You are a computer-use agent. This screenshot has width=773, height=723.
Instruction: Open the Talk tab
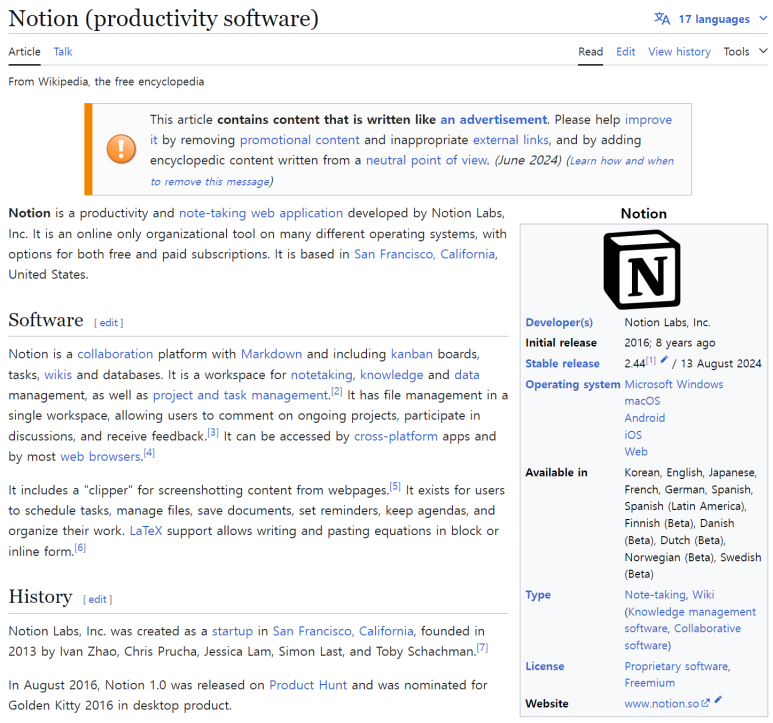coord(63,52)
